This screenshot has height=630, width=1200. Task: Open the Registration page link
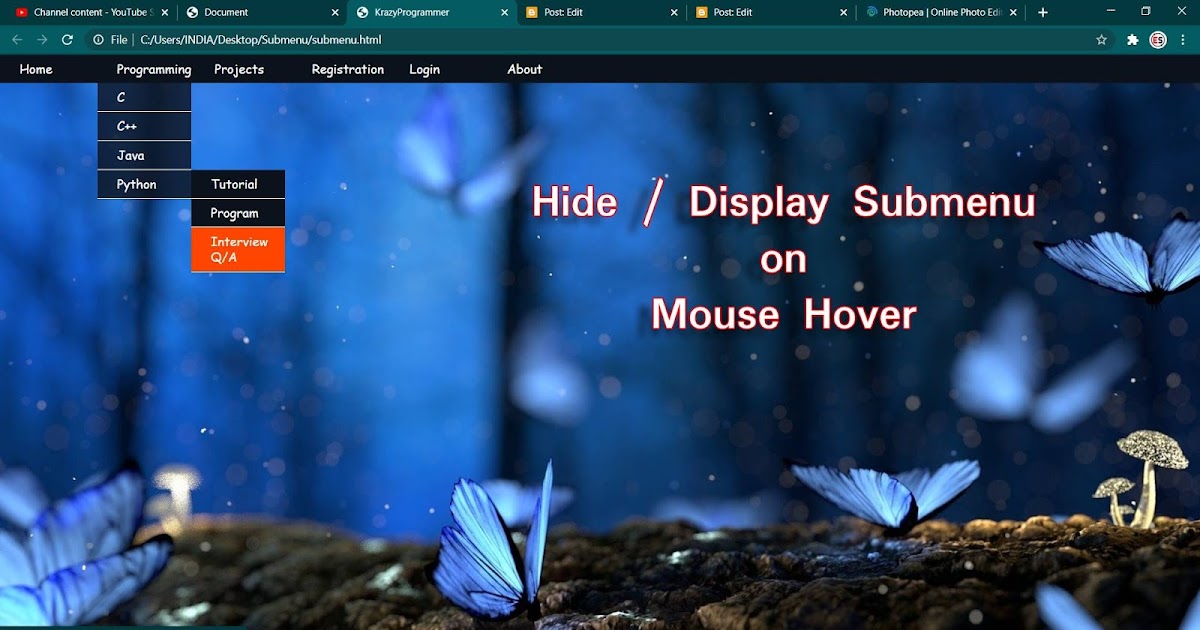(x=348, y=69)
